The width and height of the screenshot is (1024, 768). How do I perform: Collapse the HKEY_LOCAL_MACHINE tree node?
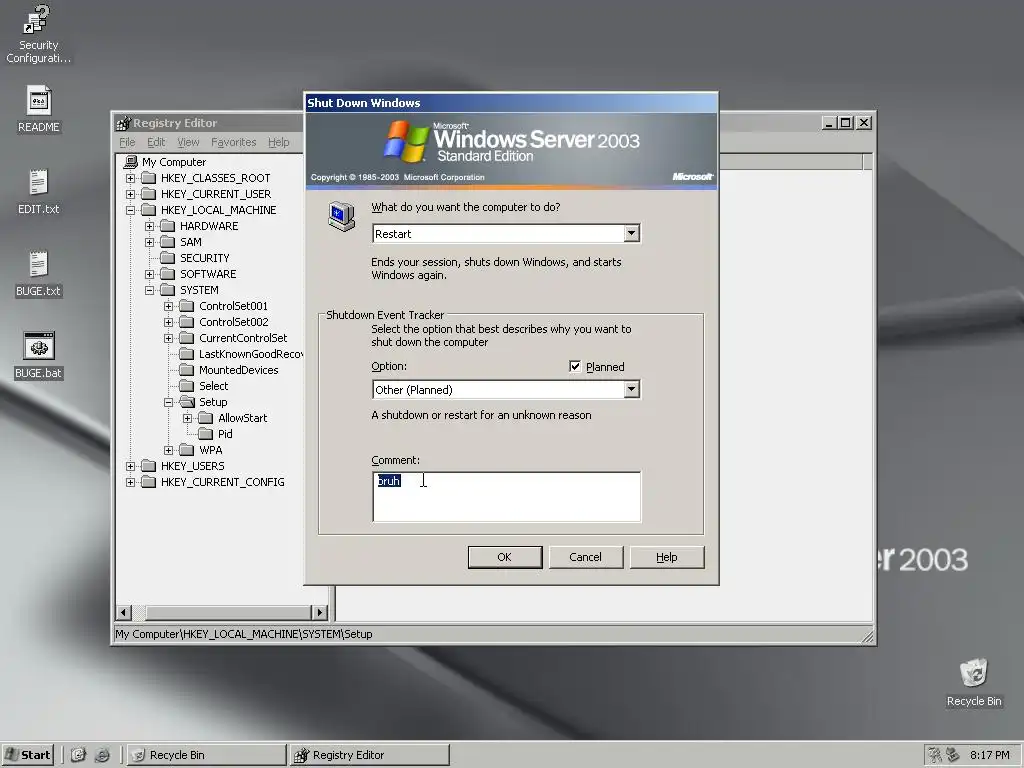130,210
